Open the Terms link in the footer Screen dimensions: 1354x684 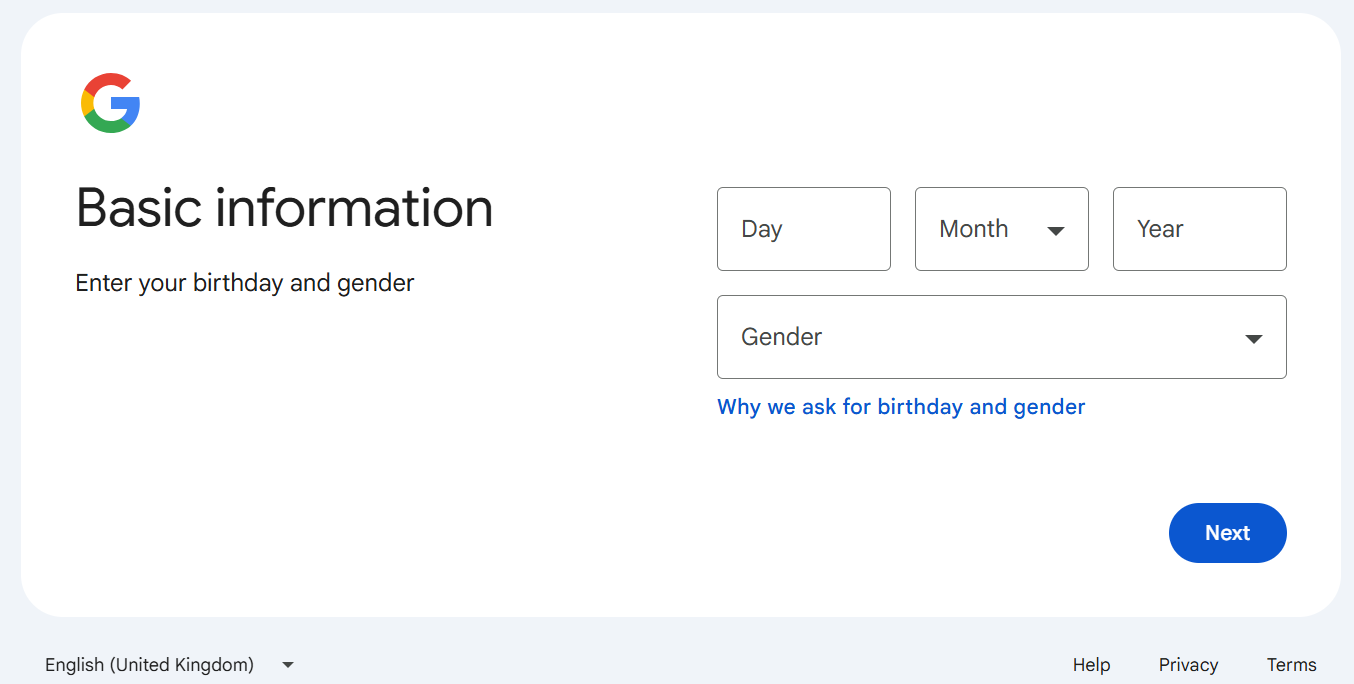coord(1291,665)
